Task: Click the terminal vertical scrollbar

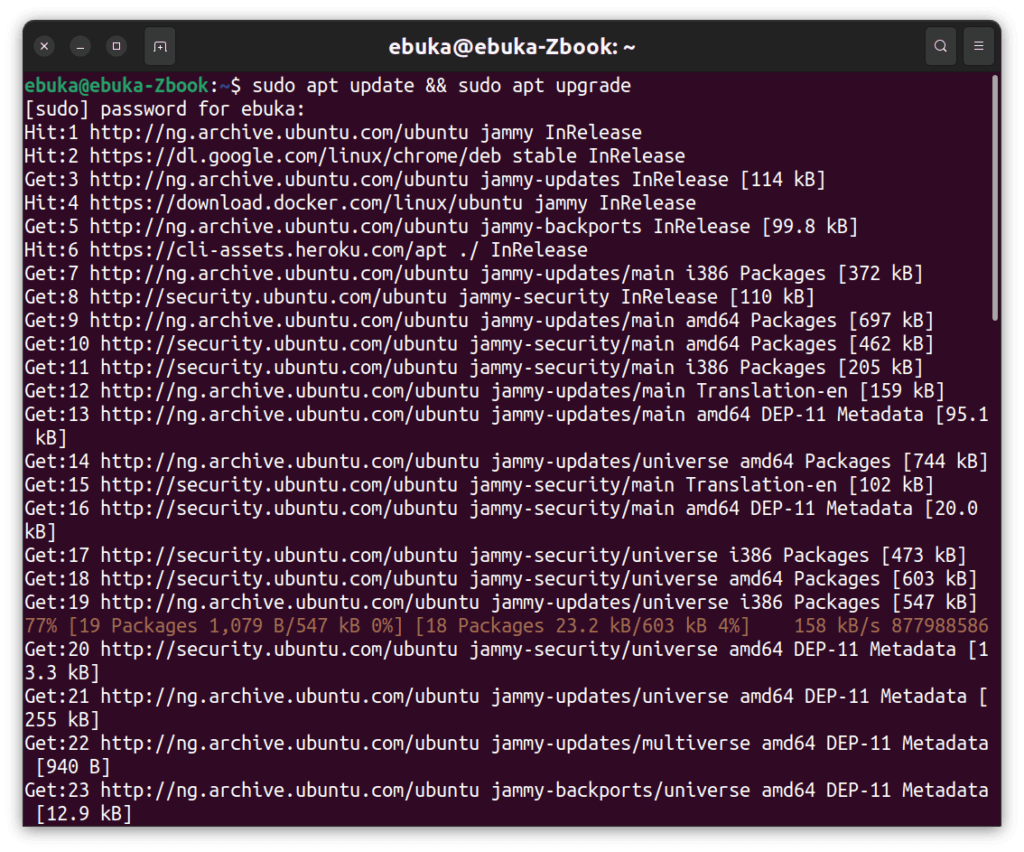Action: click(995, 197)
